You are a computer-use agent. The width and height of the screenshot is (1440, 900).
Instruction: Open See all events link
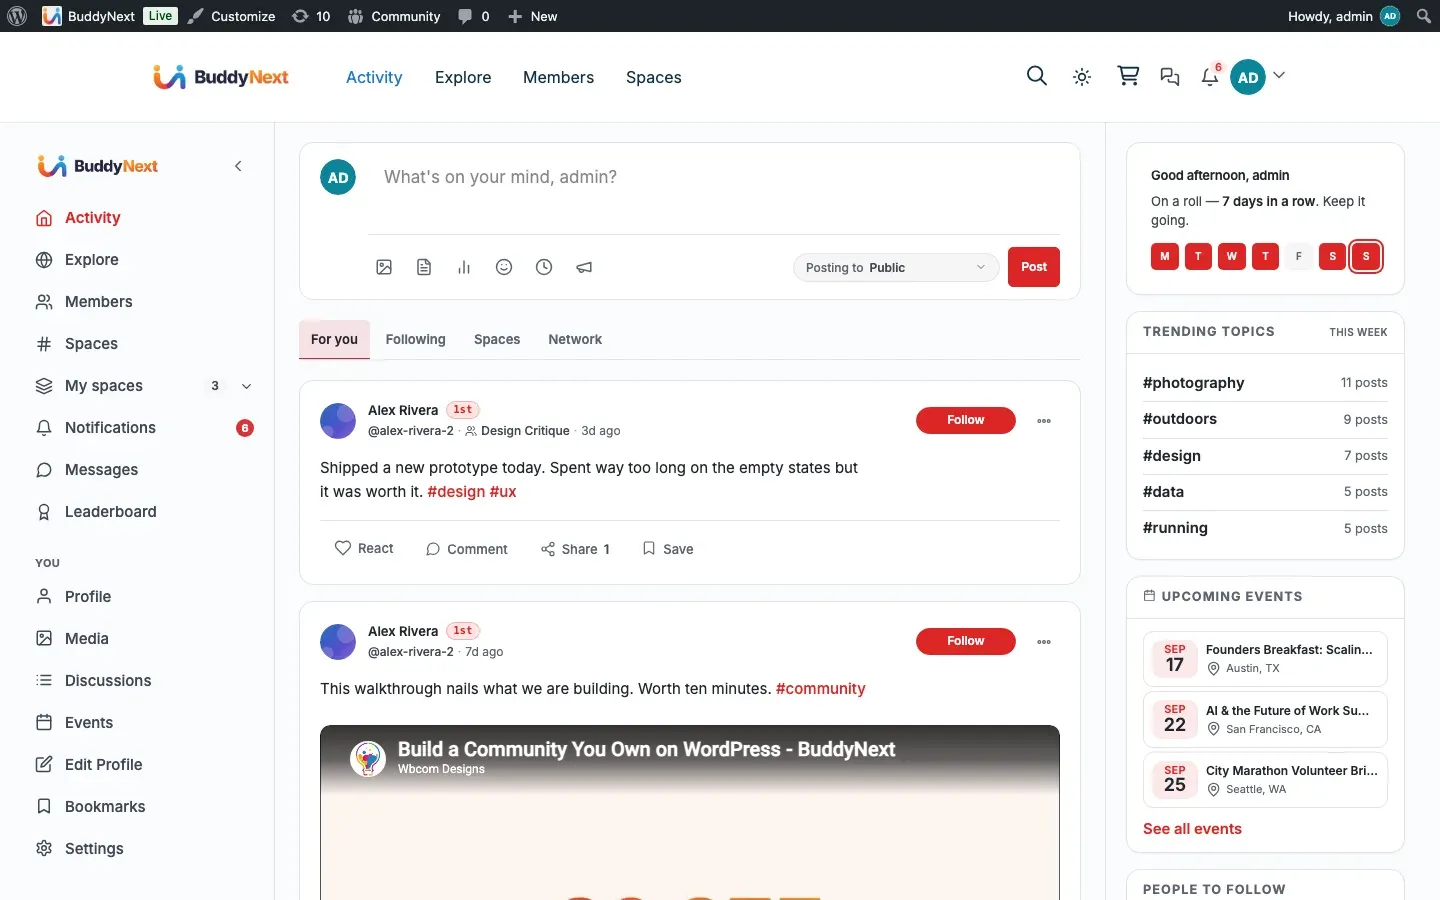[x=1192, y=829]
